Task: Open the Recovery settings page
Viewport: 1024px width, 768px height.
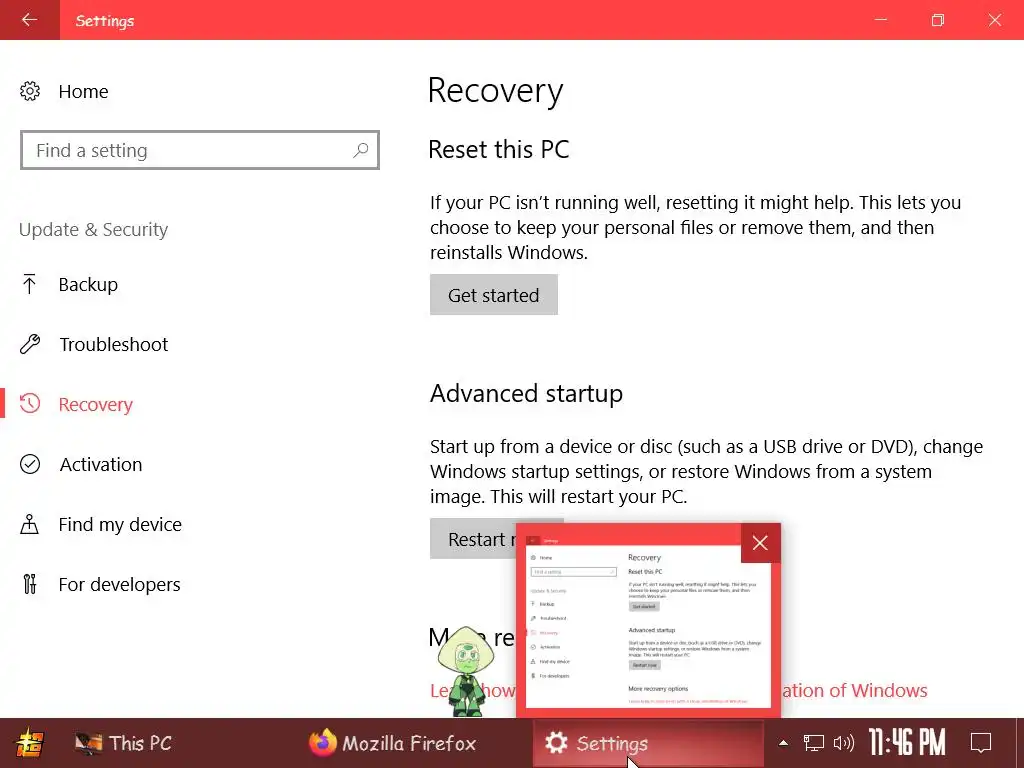Action: pyautogui.click(x=95, y=404)
